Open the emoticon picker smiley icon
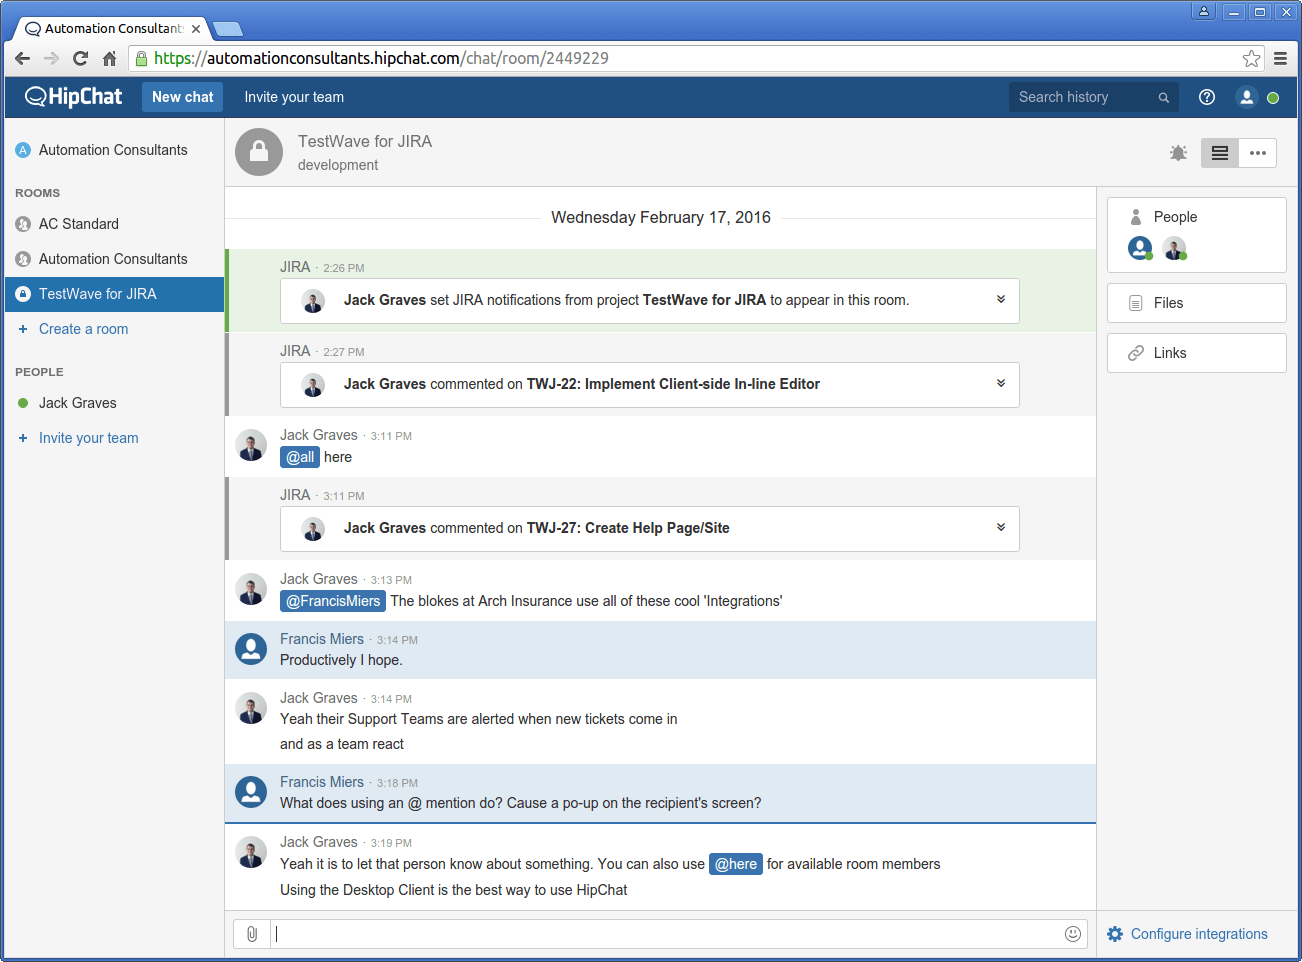Viewport: 1302px width, 962px height. coord(1073,934)
